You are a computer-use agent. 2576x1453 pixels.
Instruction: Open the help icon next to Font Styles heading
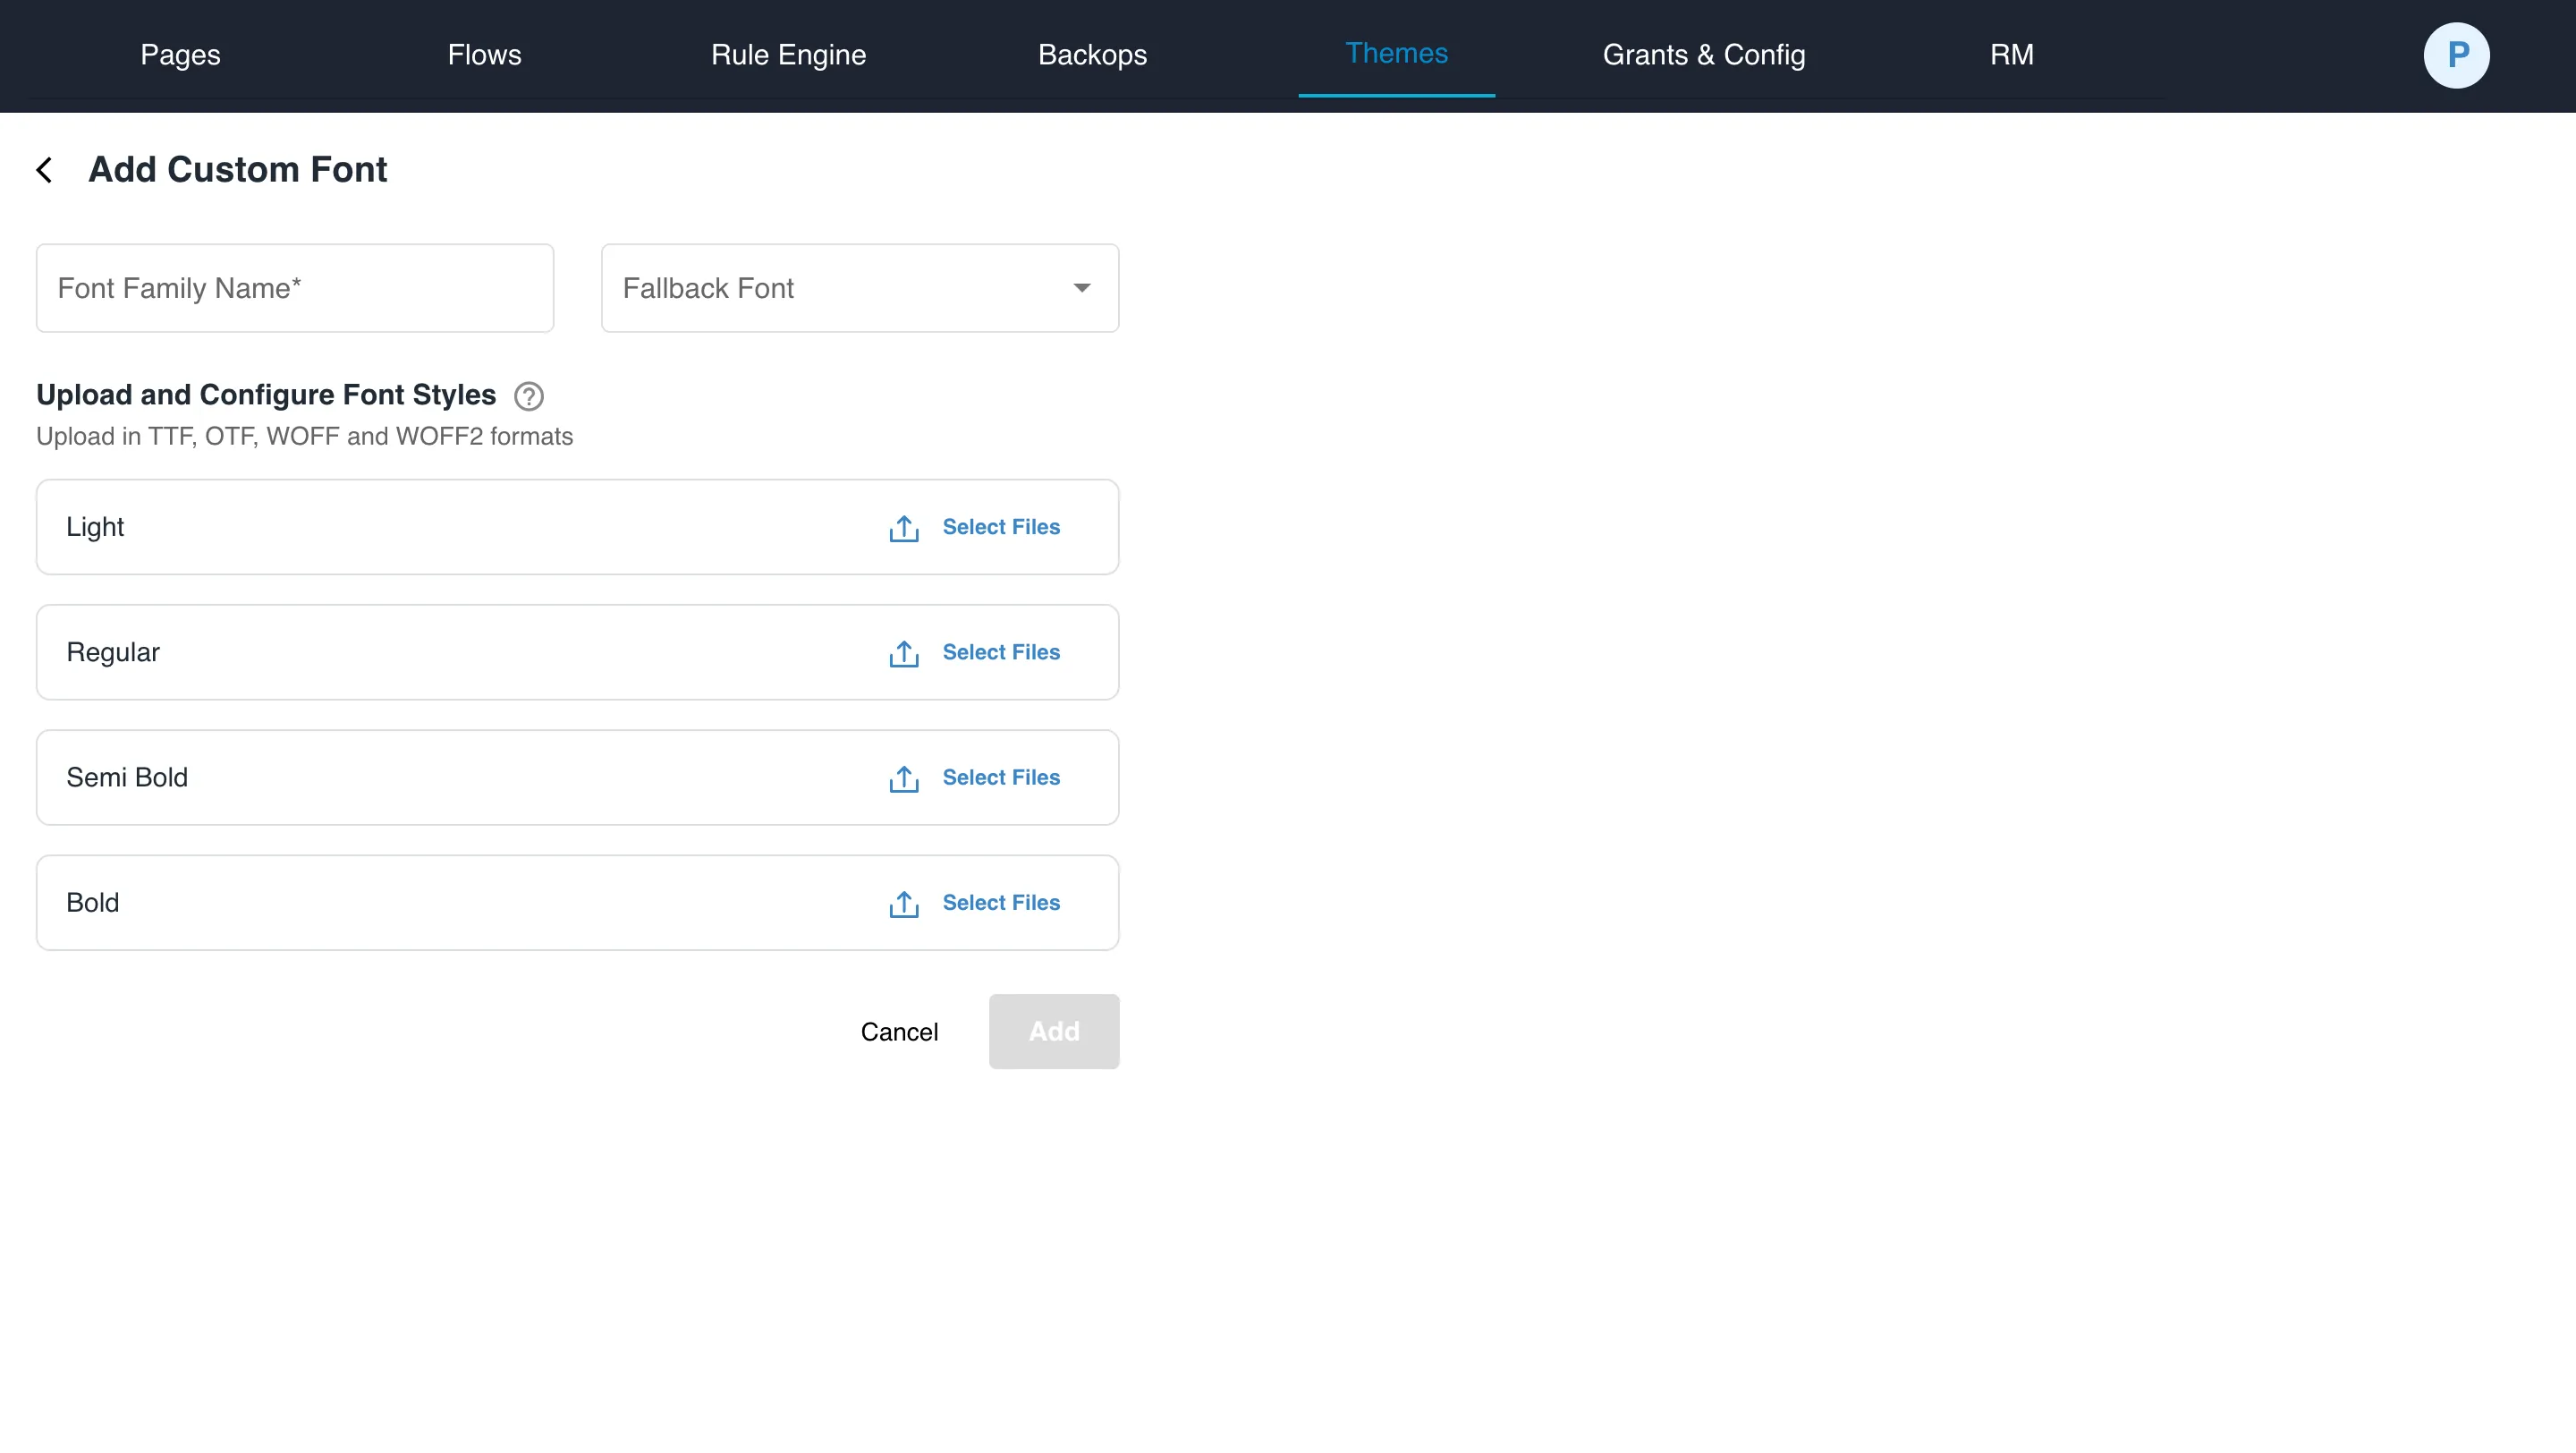point(529,397)
